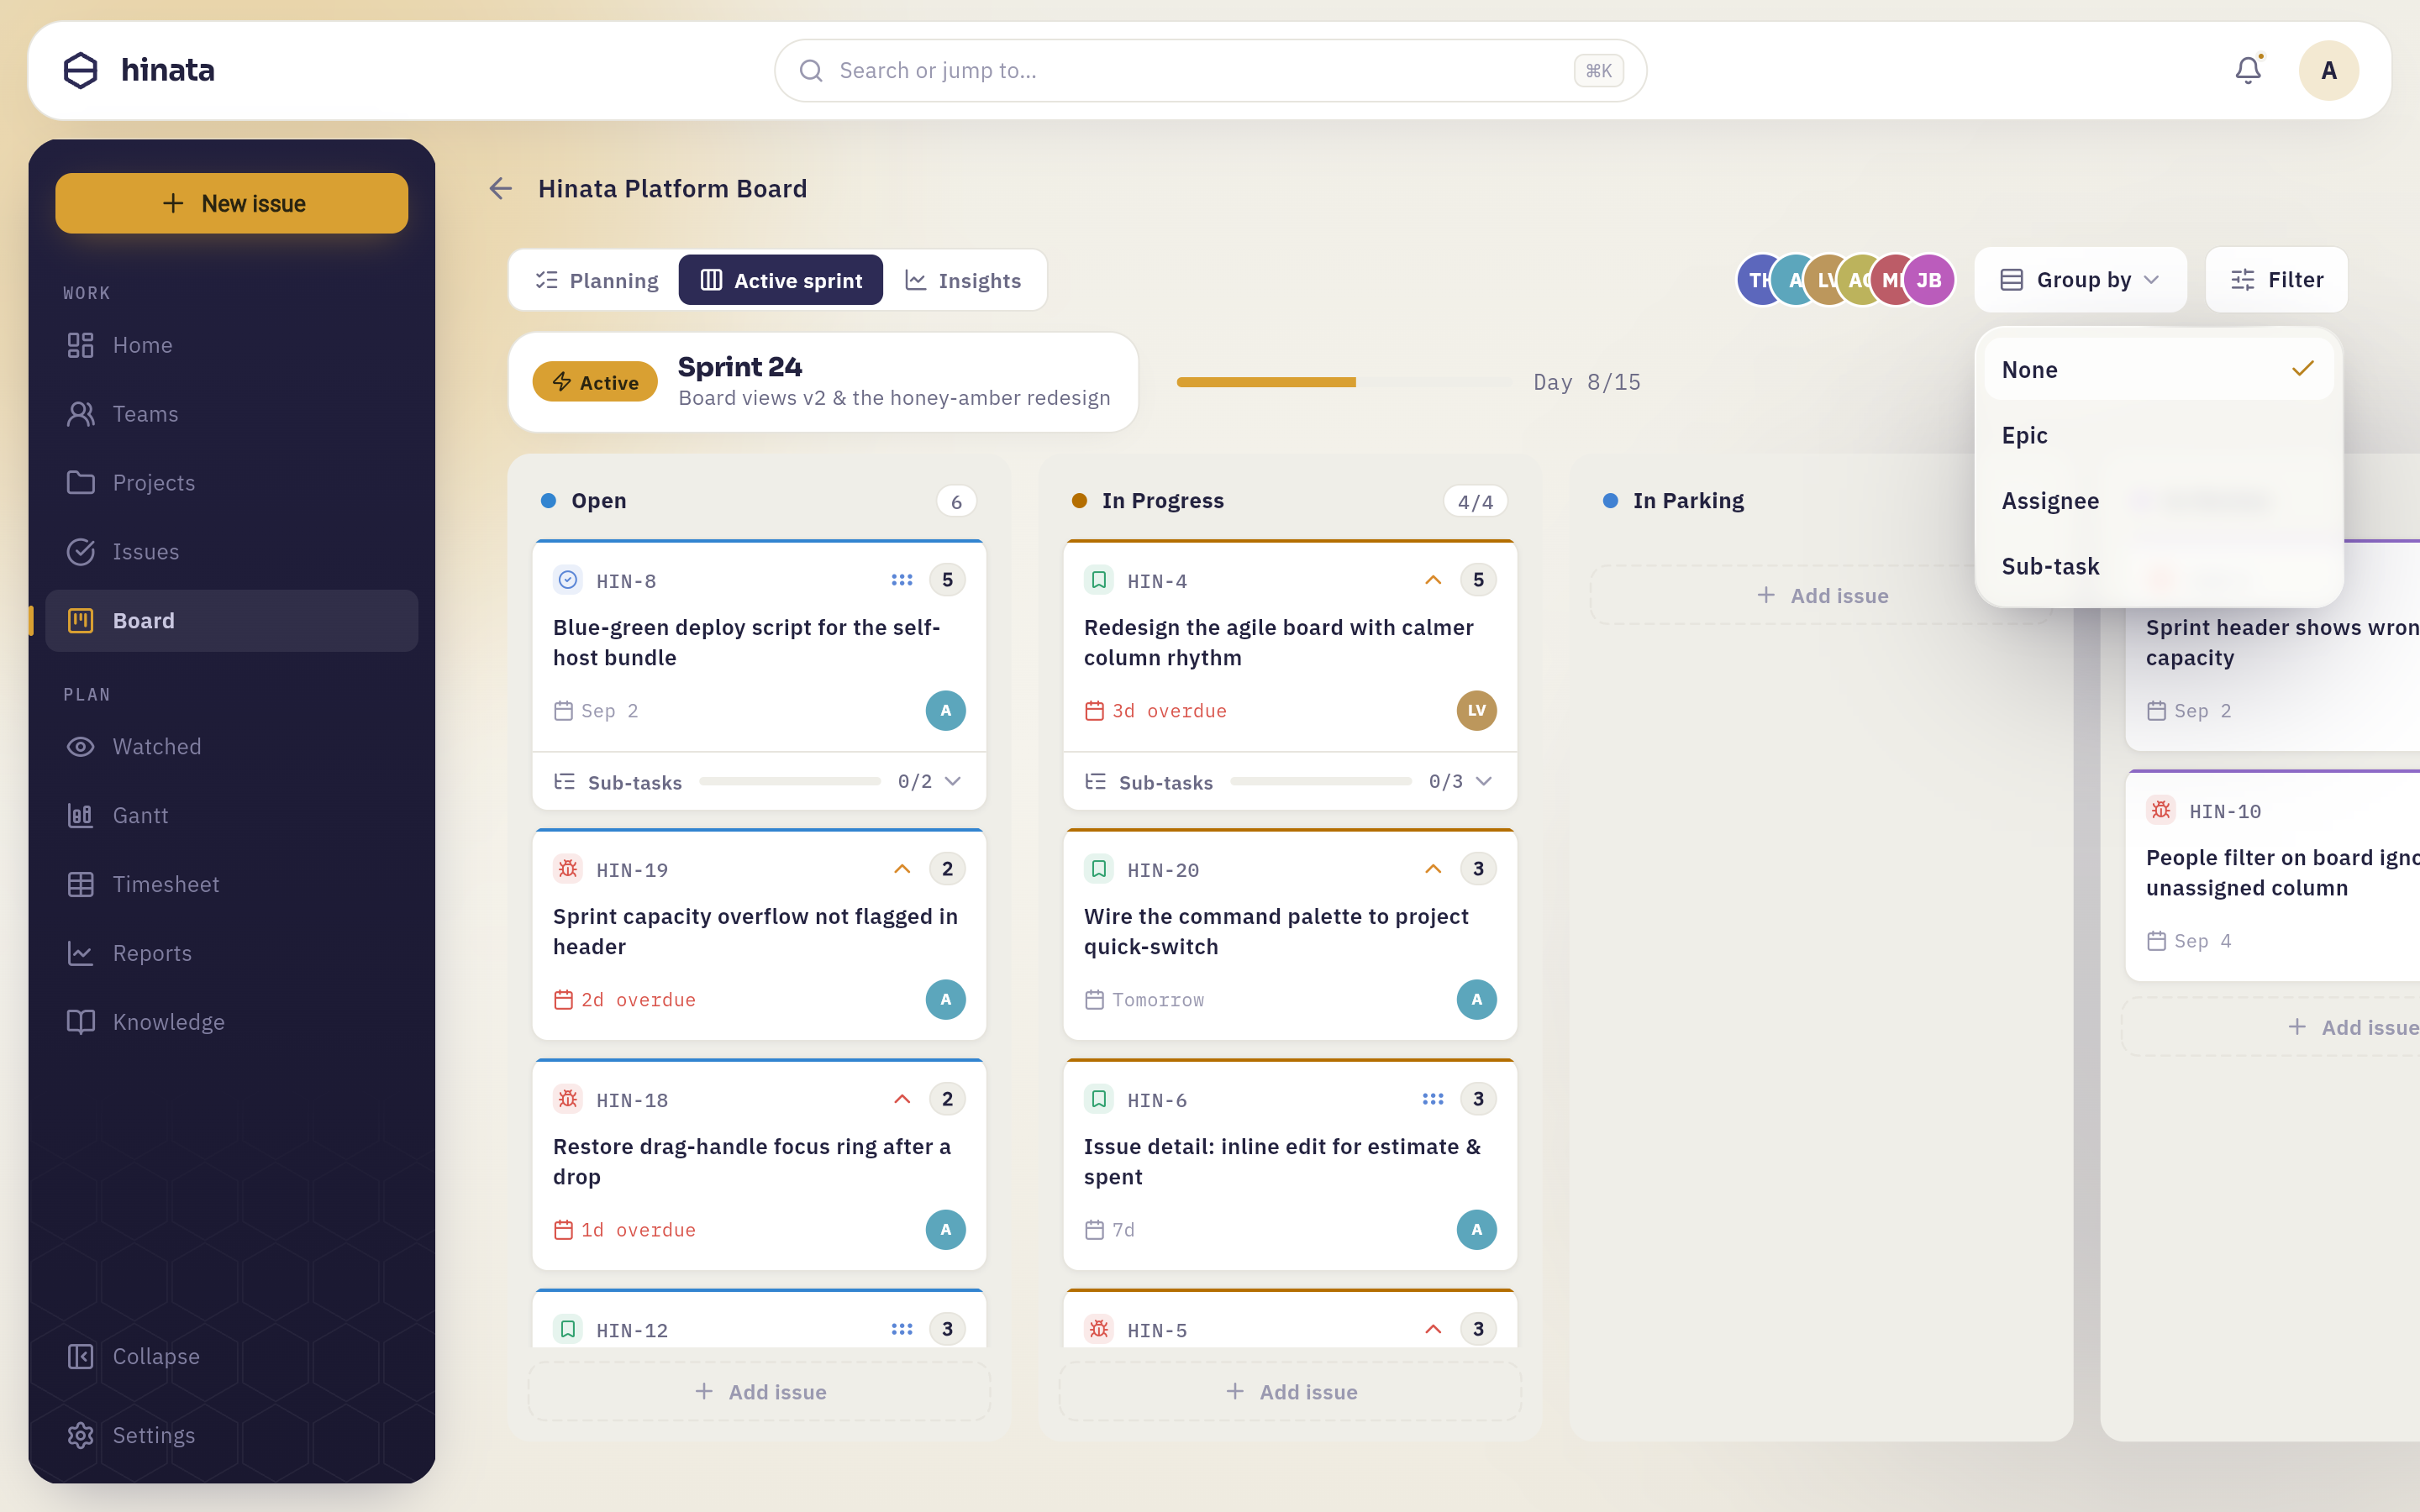Click the HIN-19 story points badge

click(x=947, y=869)
